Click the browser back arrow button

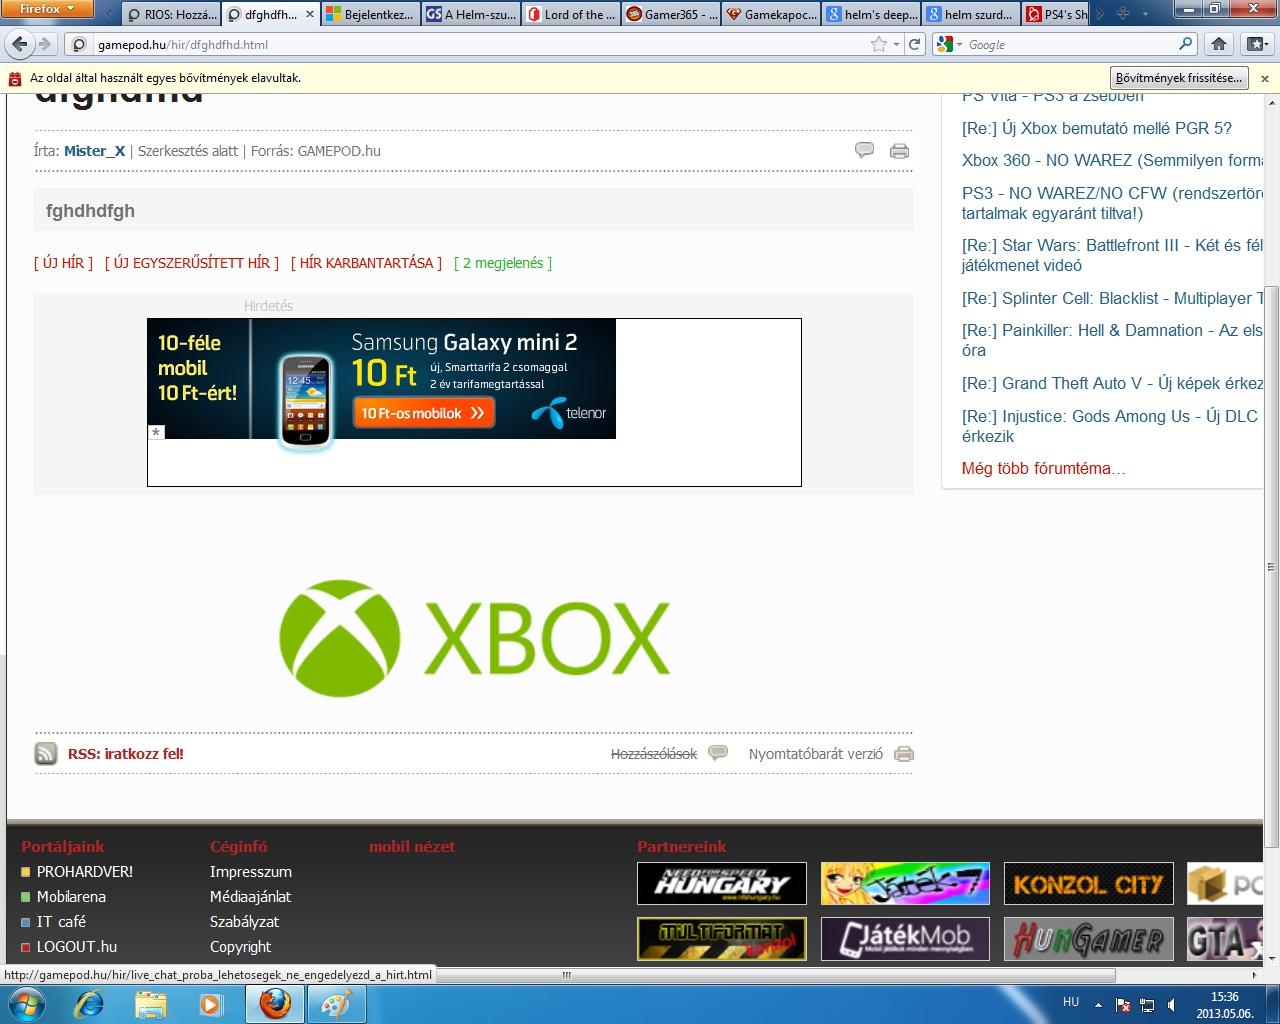pyautogui.click(x=20, y=44)
